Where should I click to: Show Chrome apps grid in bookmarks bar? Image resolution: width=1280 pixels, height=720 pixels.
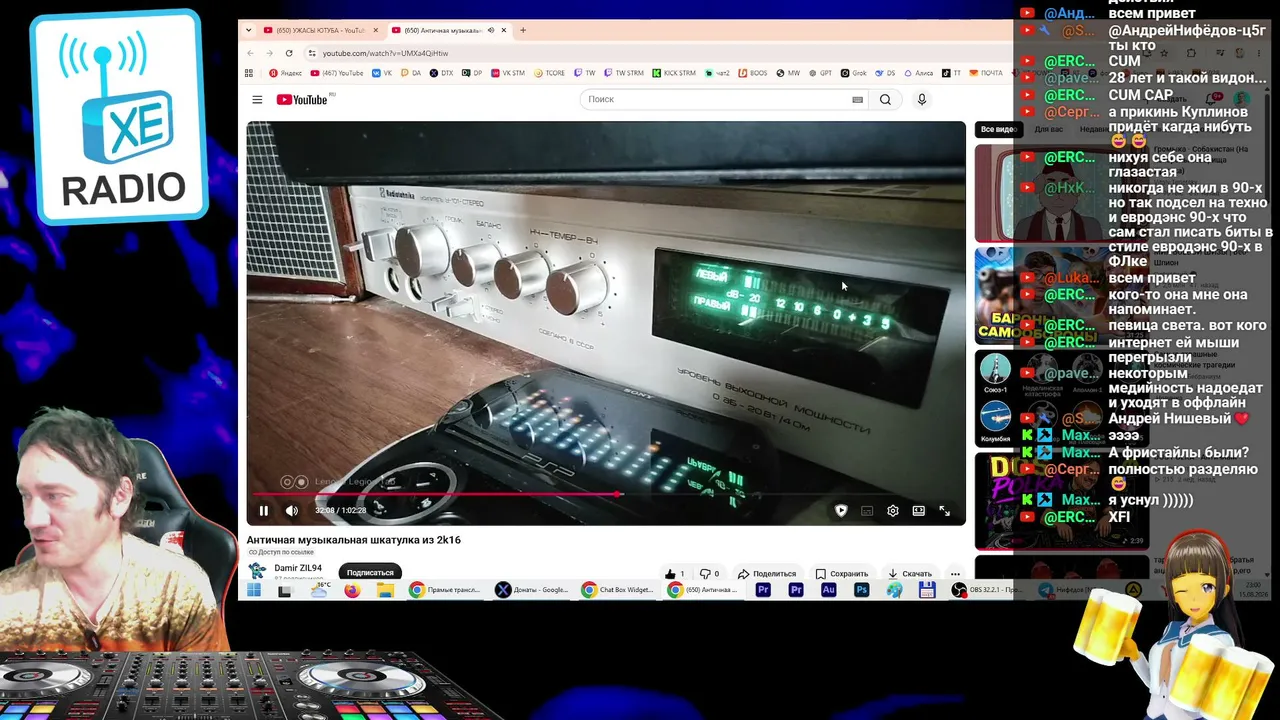tap(249, 73)
